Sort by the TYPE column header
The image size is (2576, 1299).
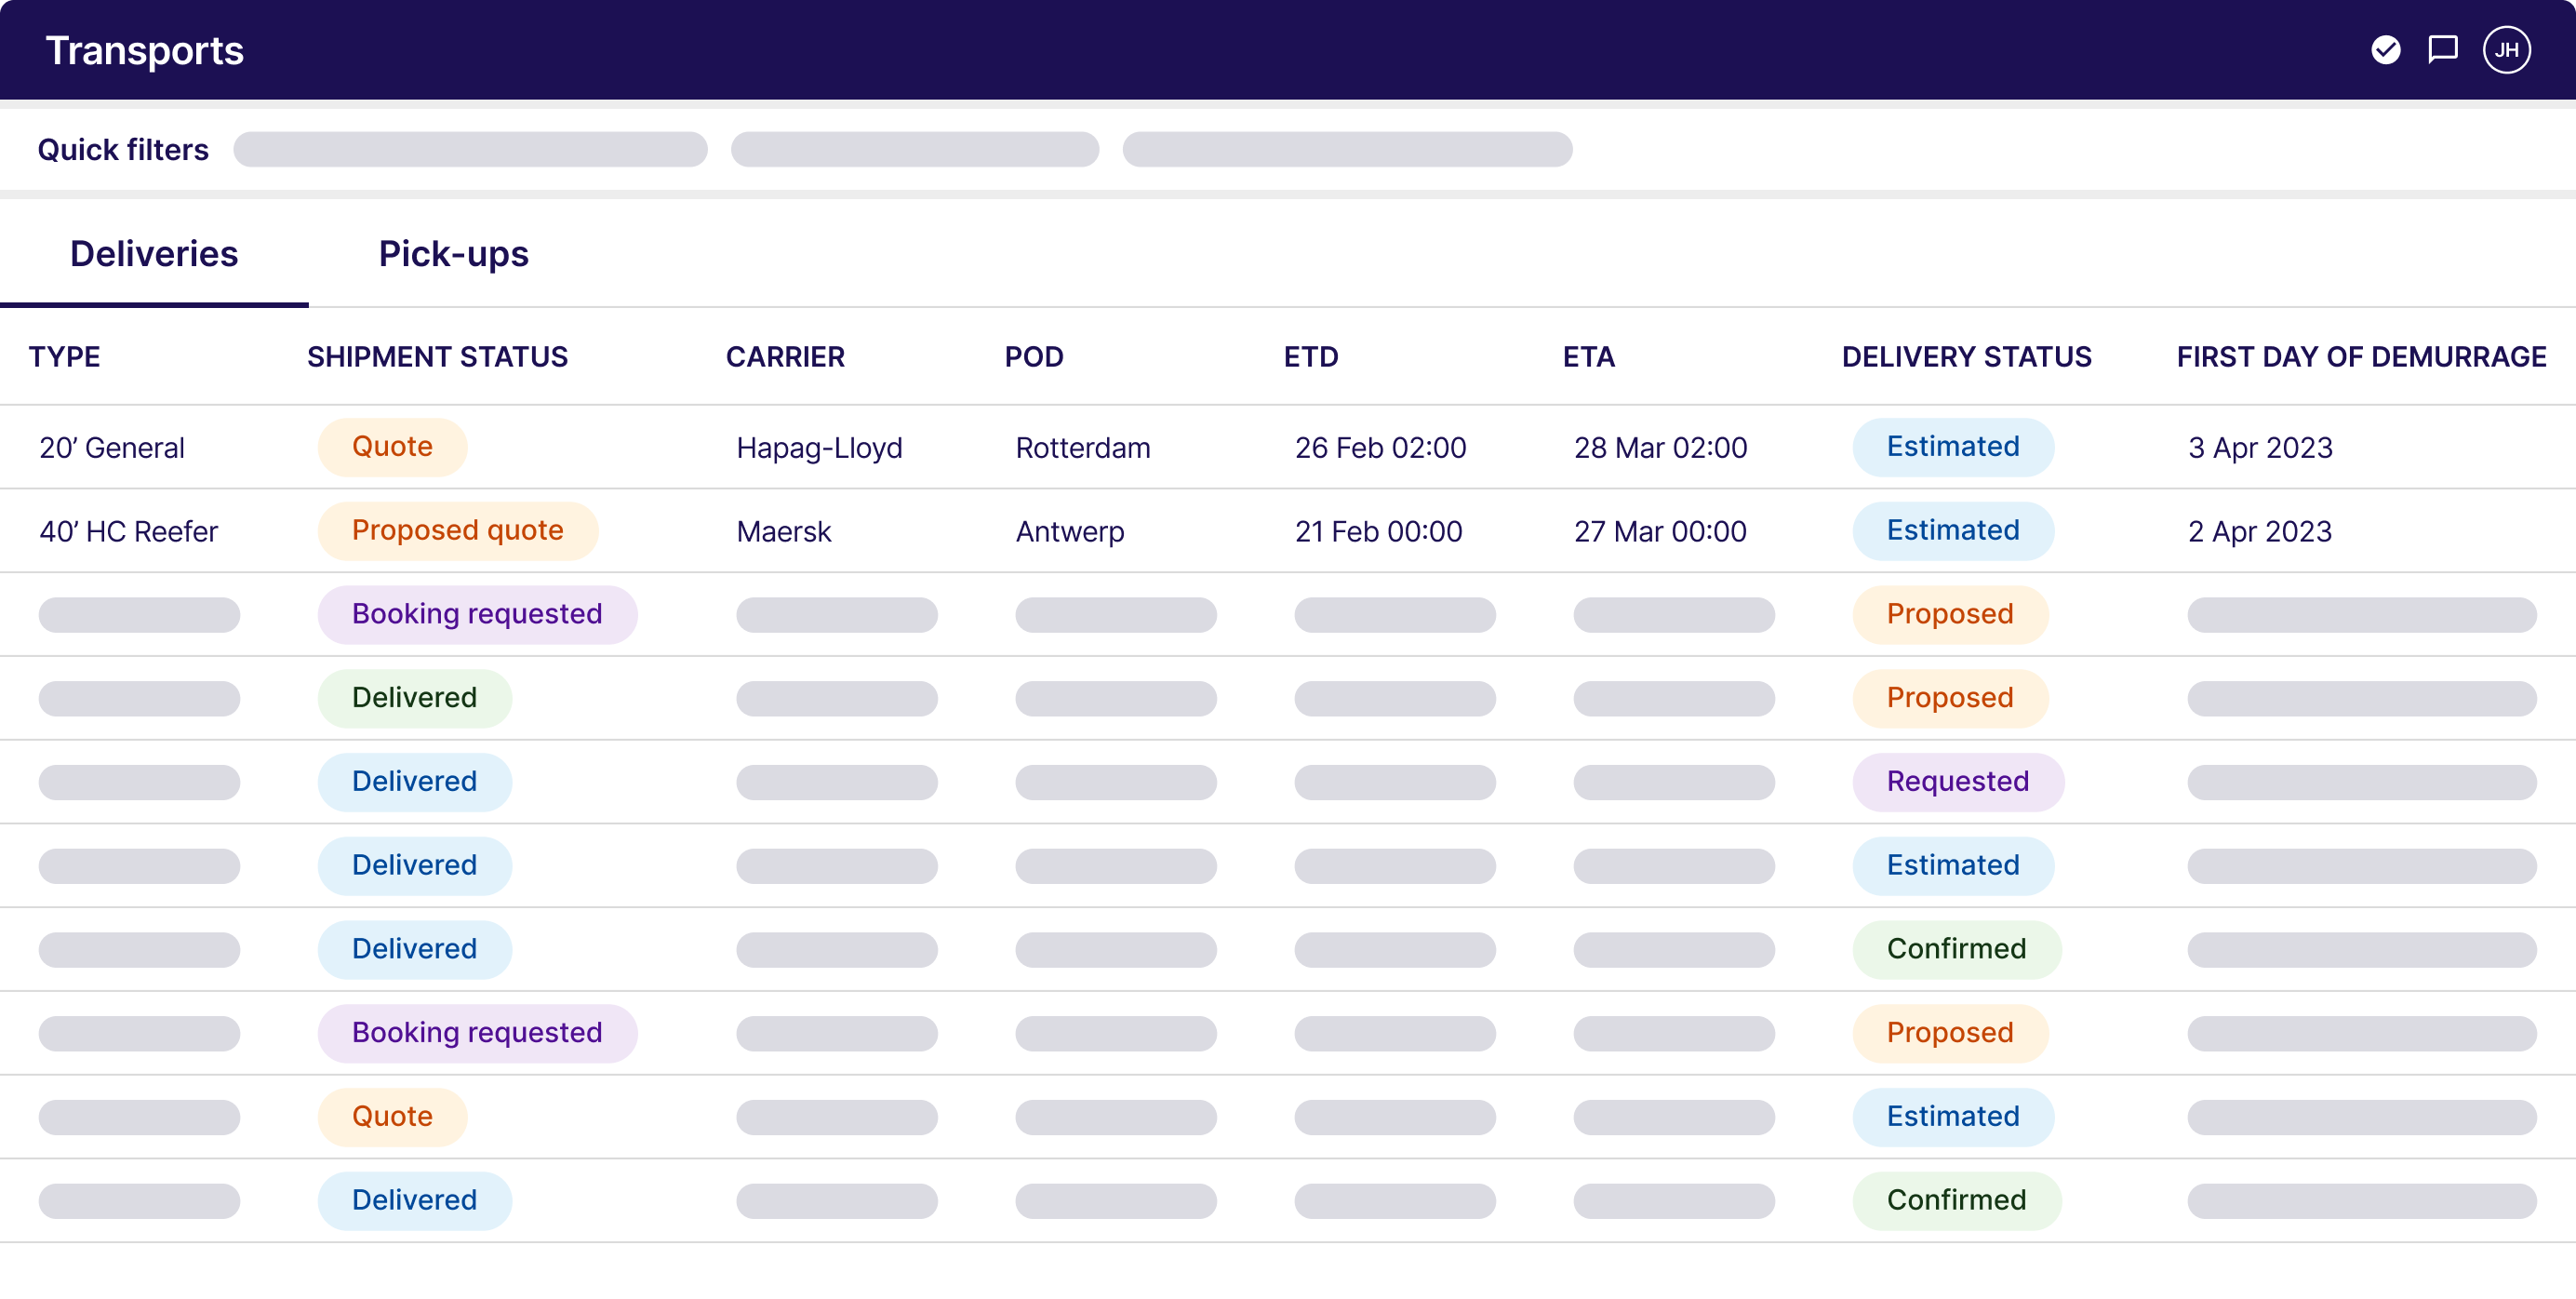tap(64, 357)
